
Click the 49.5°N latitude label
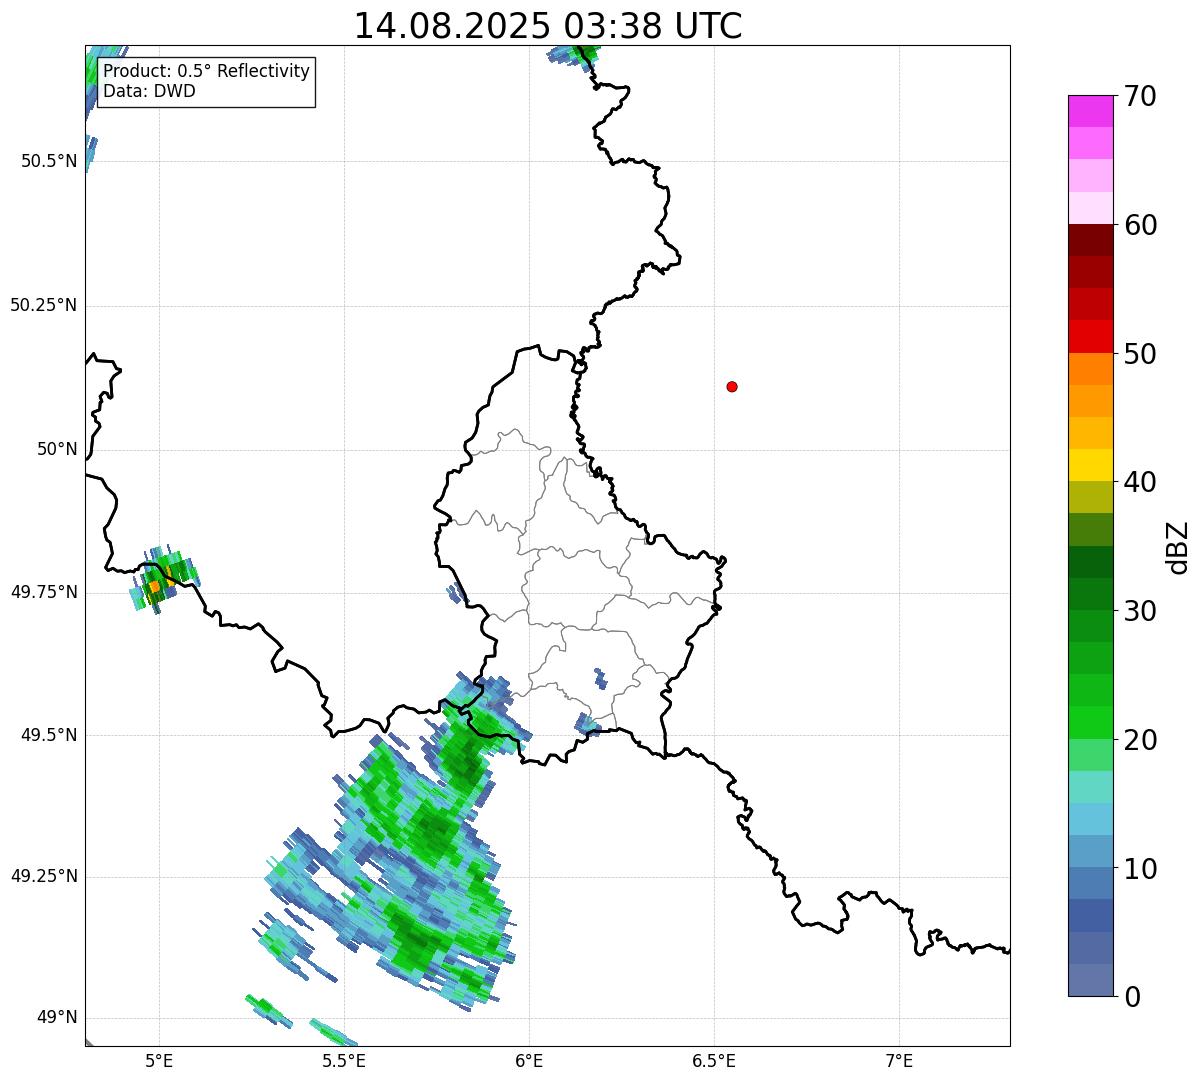(x=49, y=735)
